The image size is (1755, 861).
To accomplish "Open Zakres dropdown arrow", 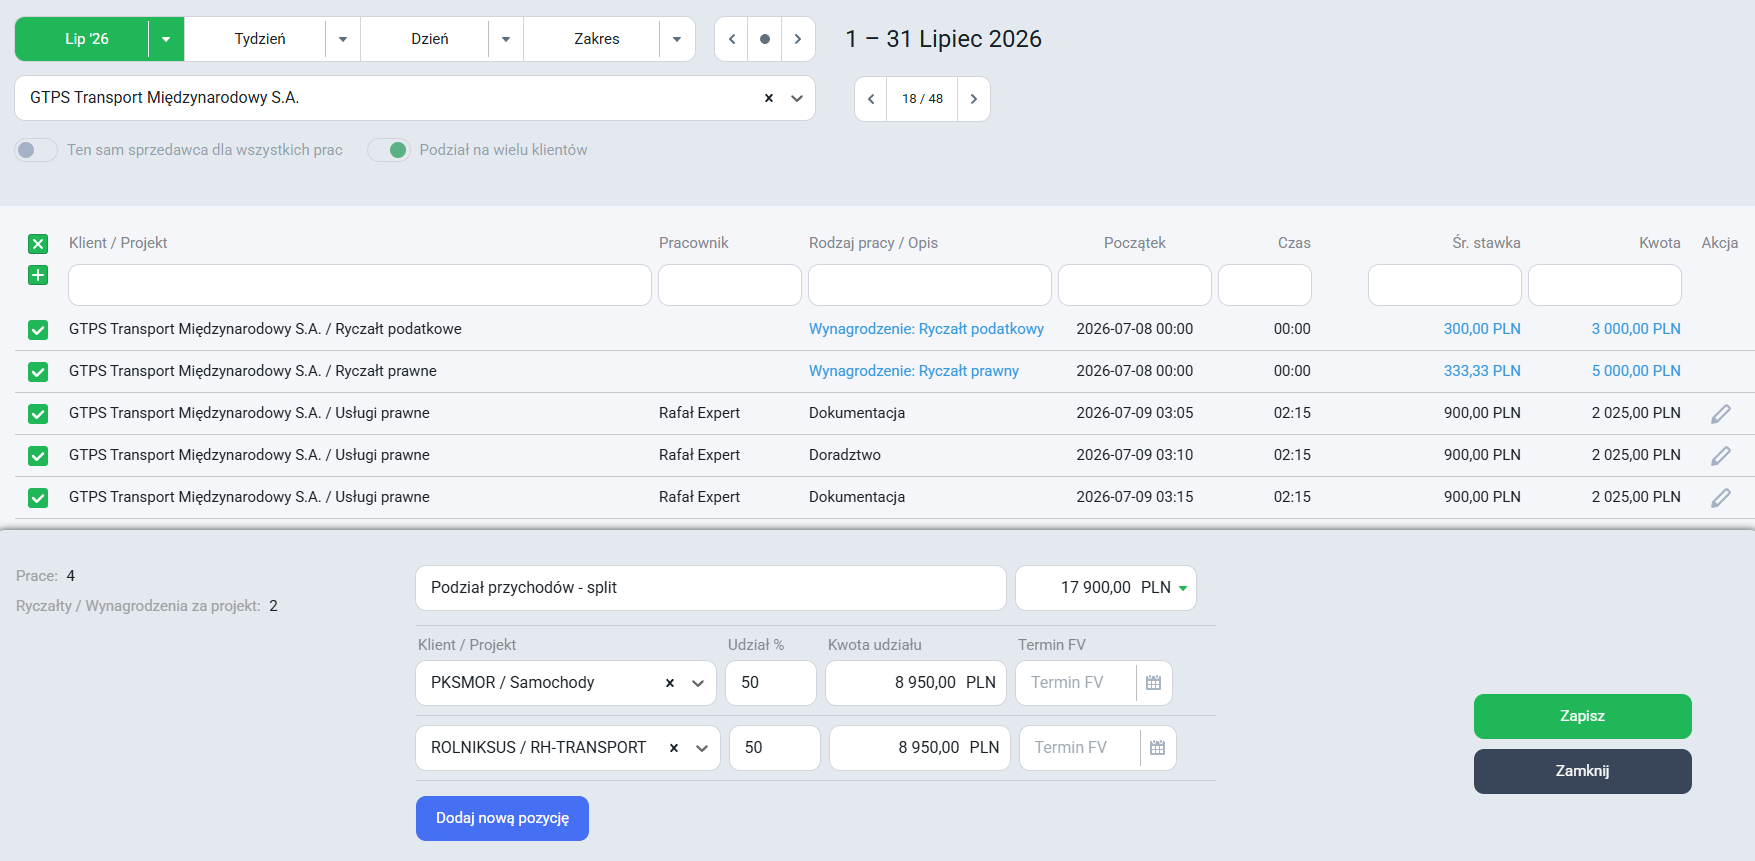I will click(677, 39).
